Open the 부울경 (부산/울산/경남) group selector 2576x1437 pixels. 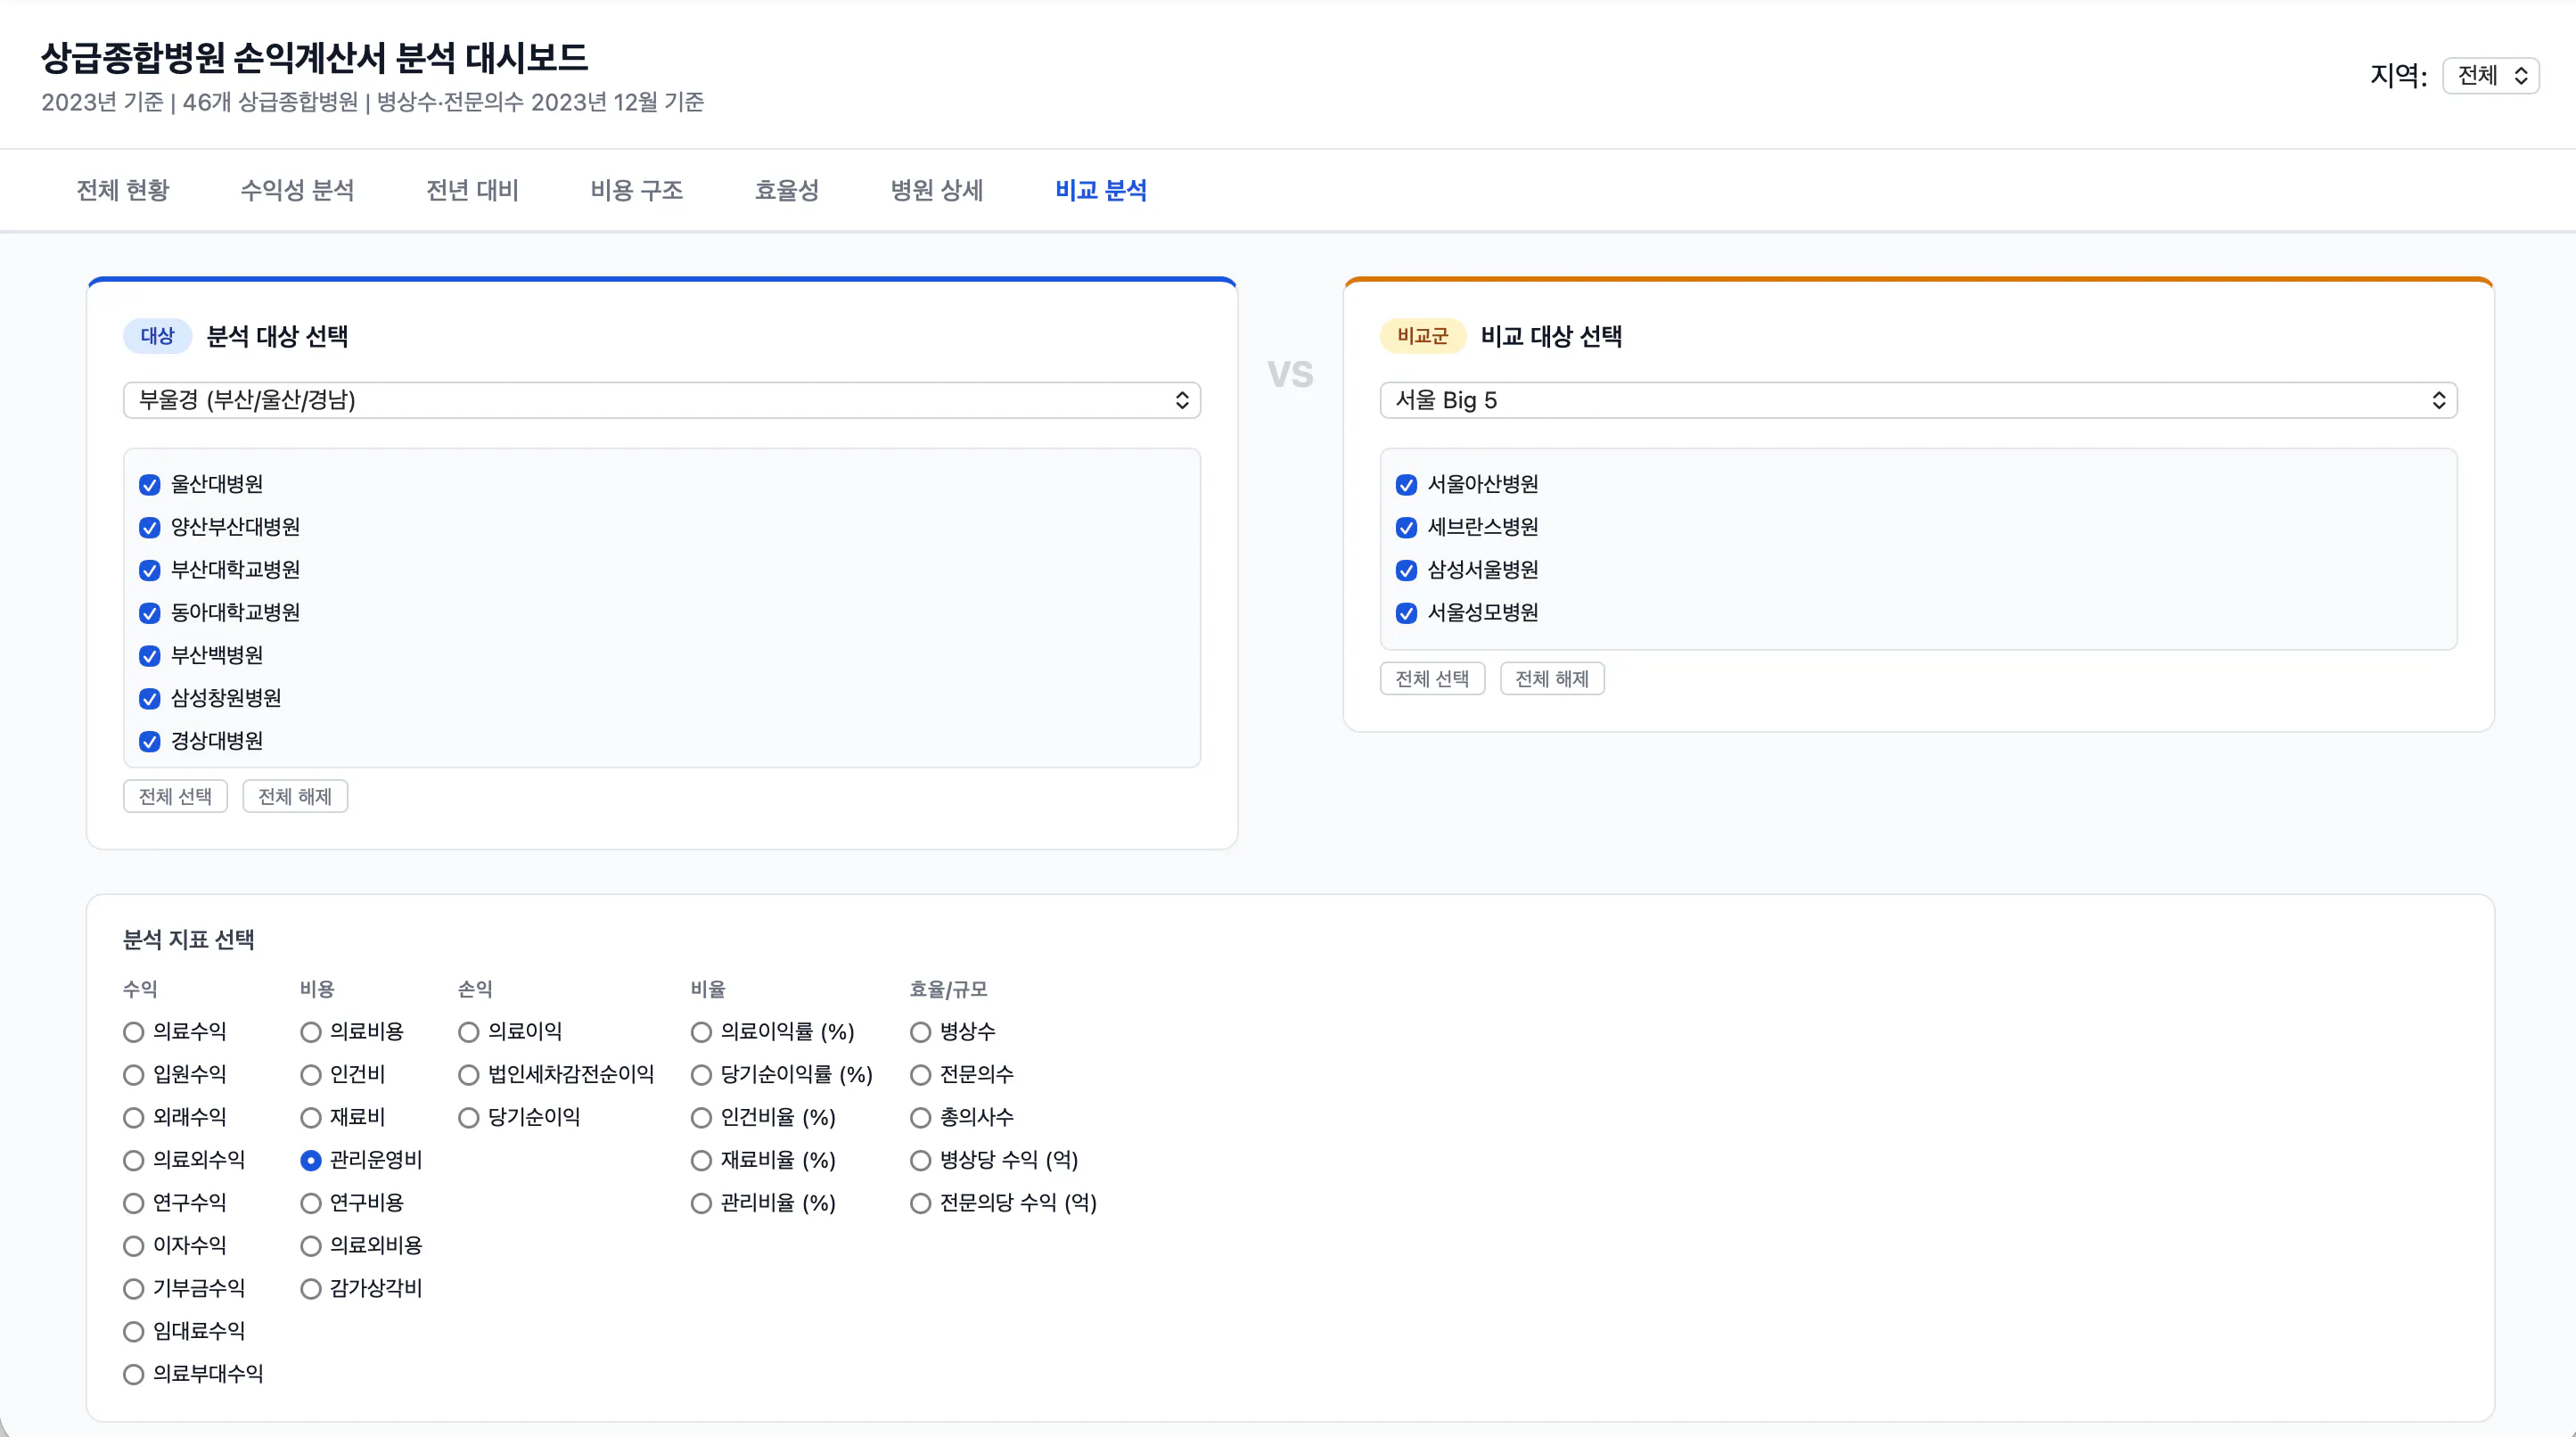click(661, 400)
